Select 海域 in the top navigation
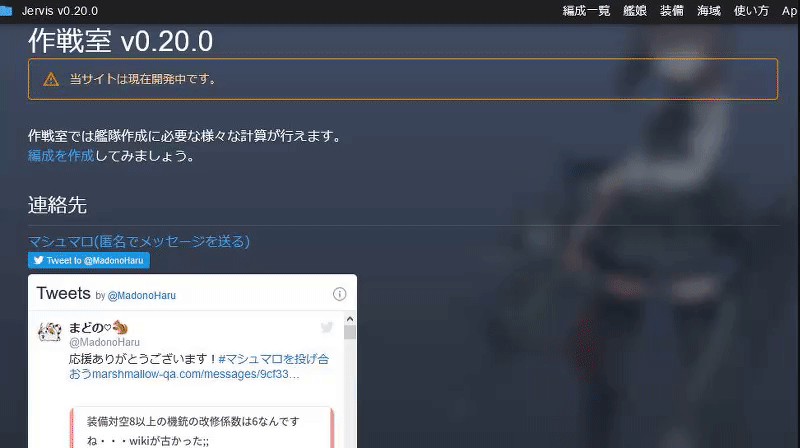The width and height of the screenshot is (800, 448). tap(709, 11)
